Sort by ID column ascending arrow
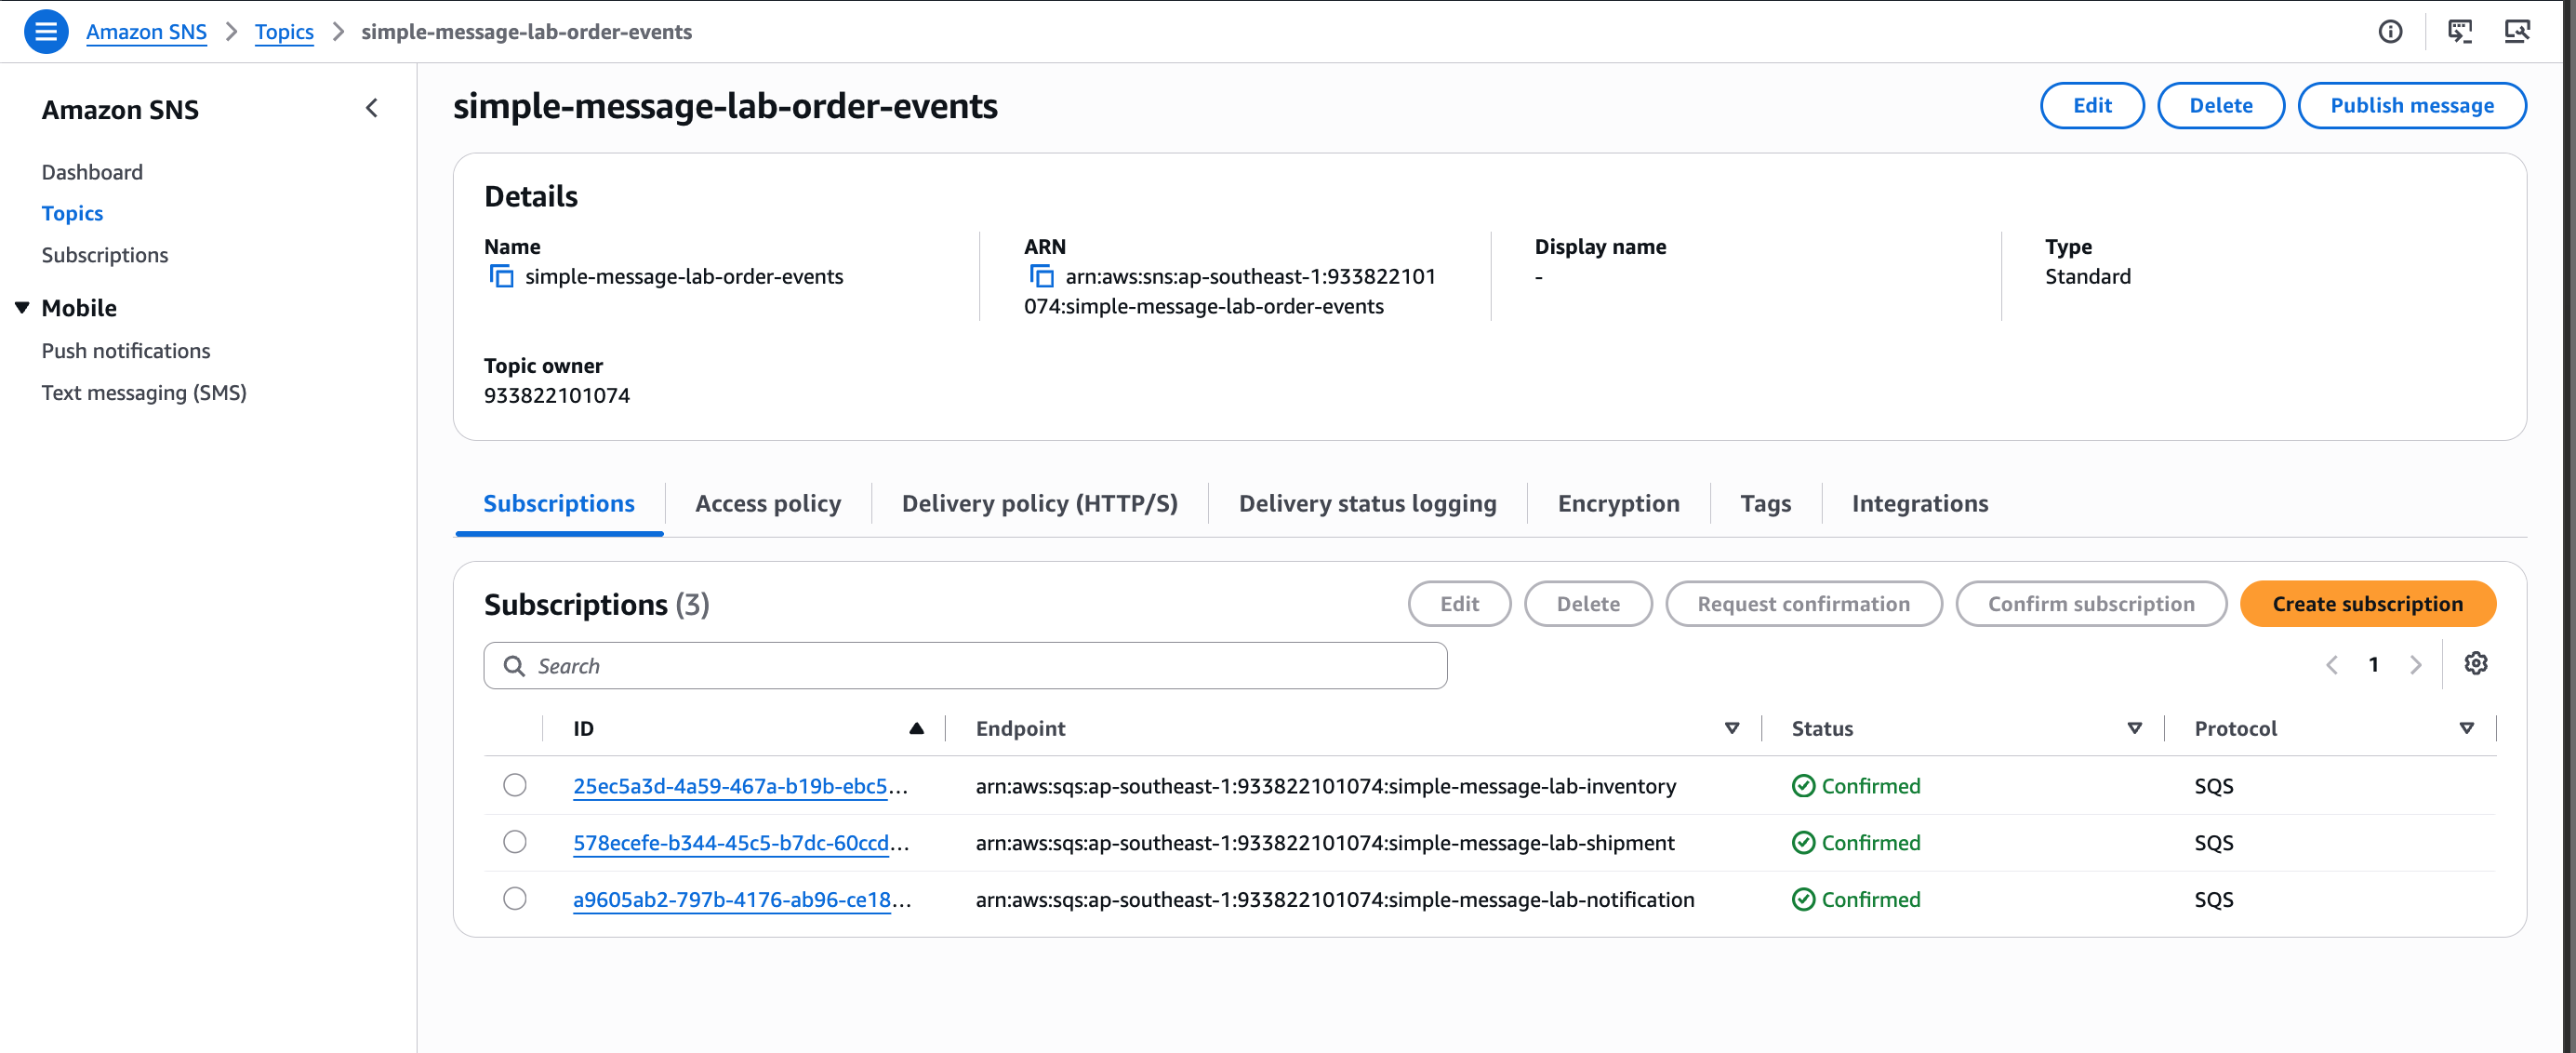2576x1053 pixels. click(x=916, y=728)
